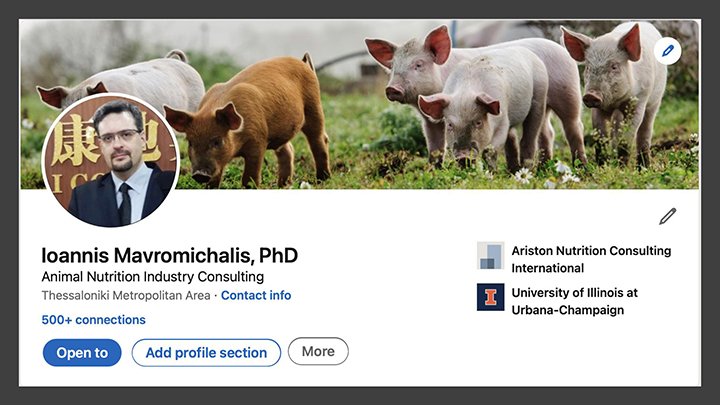Expand the "Open to" options
The width and height of the screenshot is (720, 405).
[82, 352]
